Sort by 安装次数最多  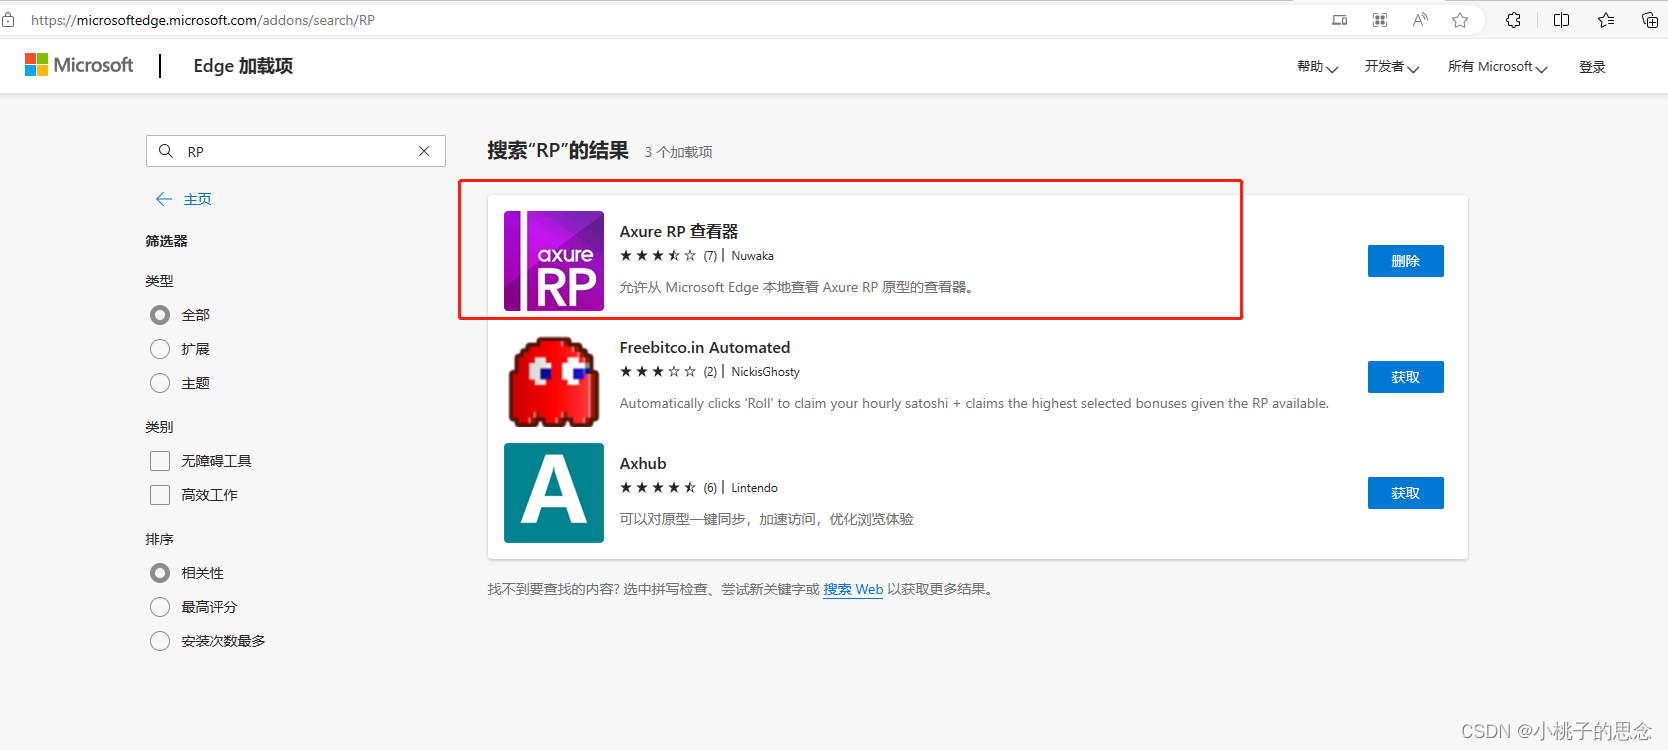[x=160, y=641]
